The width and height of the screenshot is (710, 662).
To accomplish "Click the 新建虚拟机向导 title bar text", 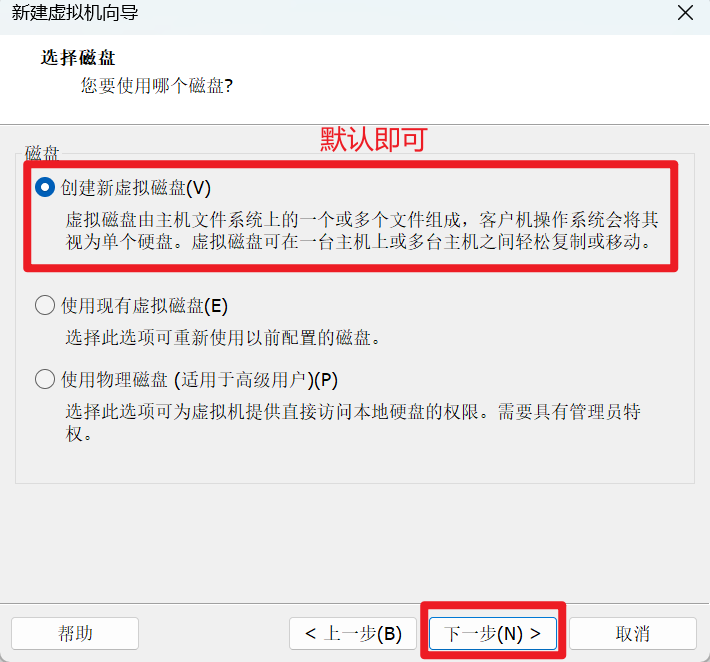I will coord(75,13).
